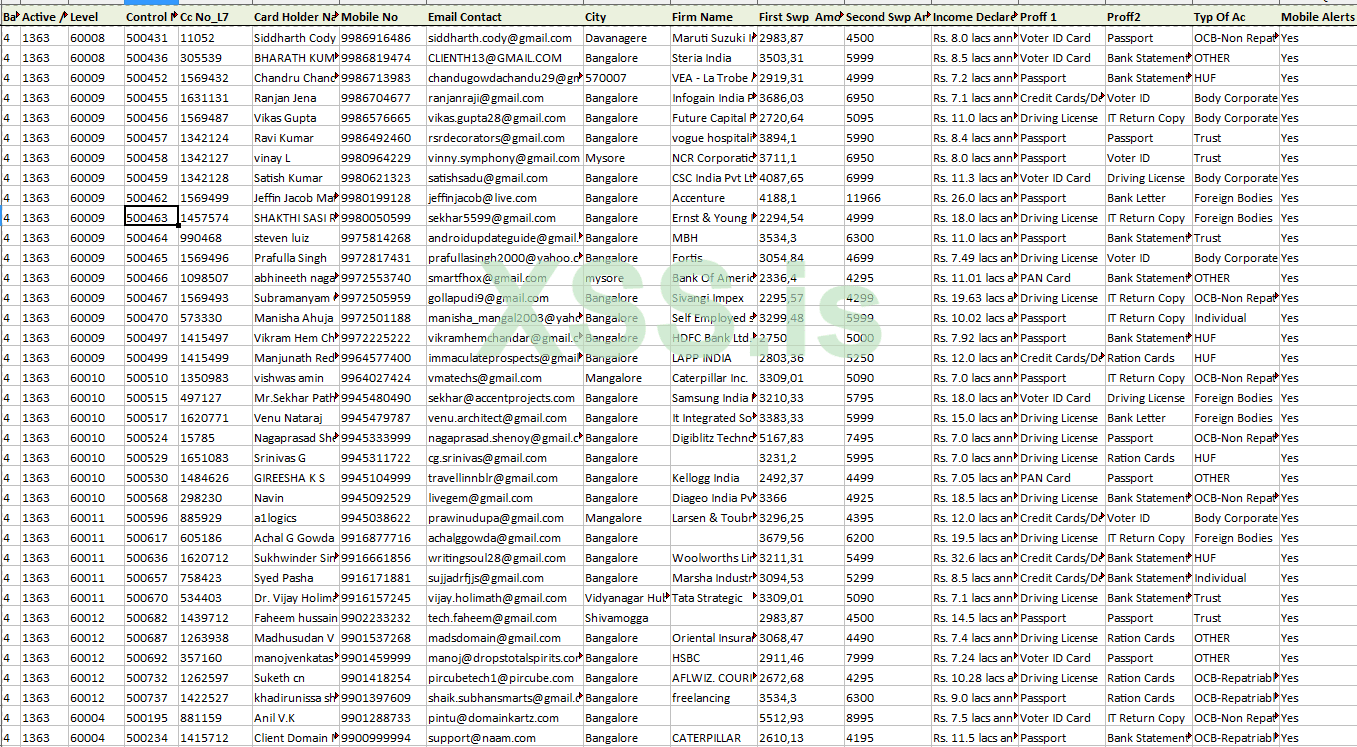Click the Cc No cell 11052
This screenshot has width=1357, height=747.
(x=215, y=38)
